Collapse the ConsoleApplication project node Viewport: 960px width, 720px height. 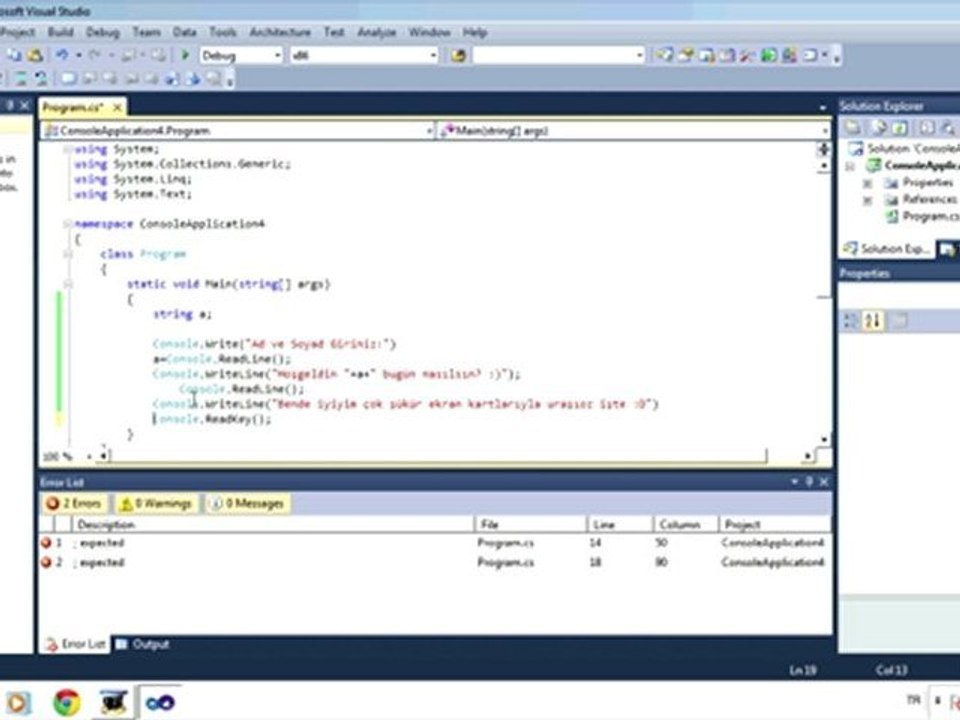(x=850, y=167)
